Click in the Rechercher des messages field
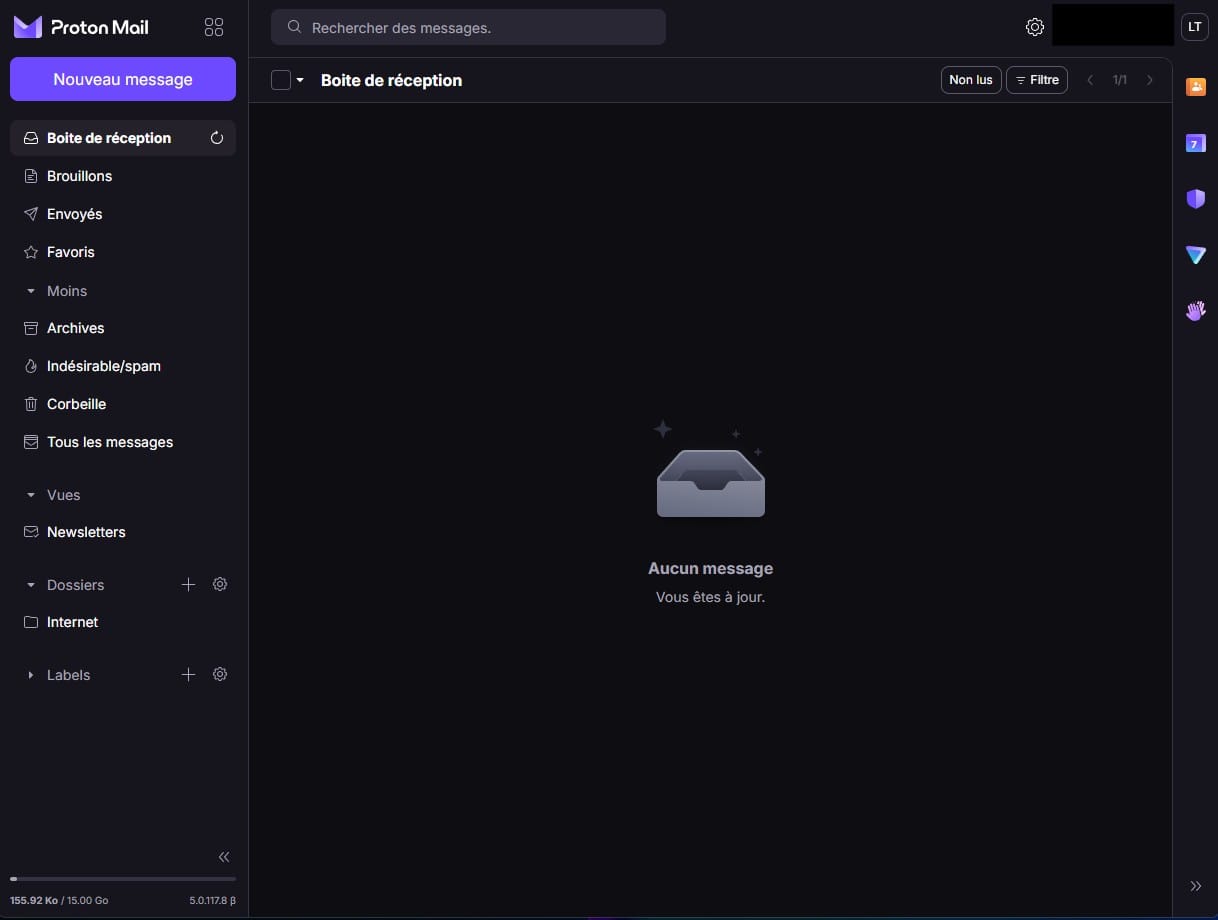The width and height of the screenshot is (1218, 920). 468,27
